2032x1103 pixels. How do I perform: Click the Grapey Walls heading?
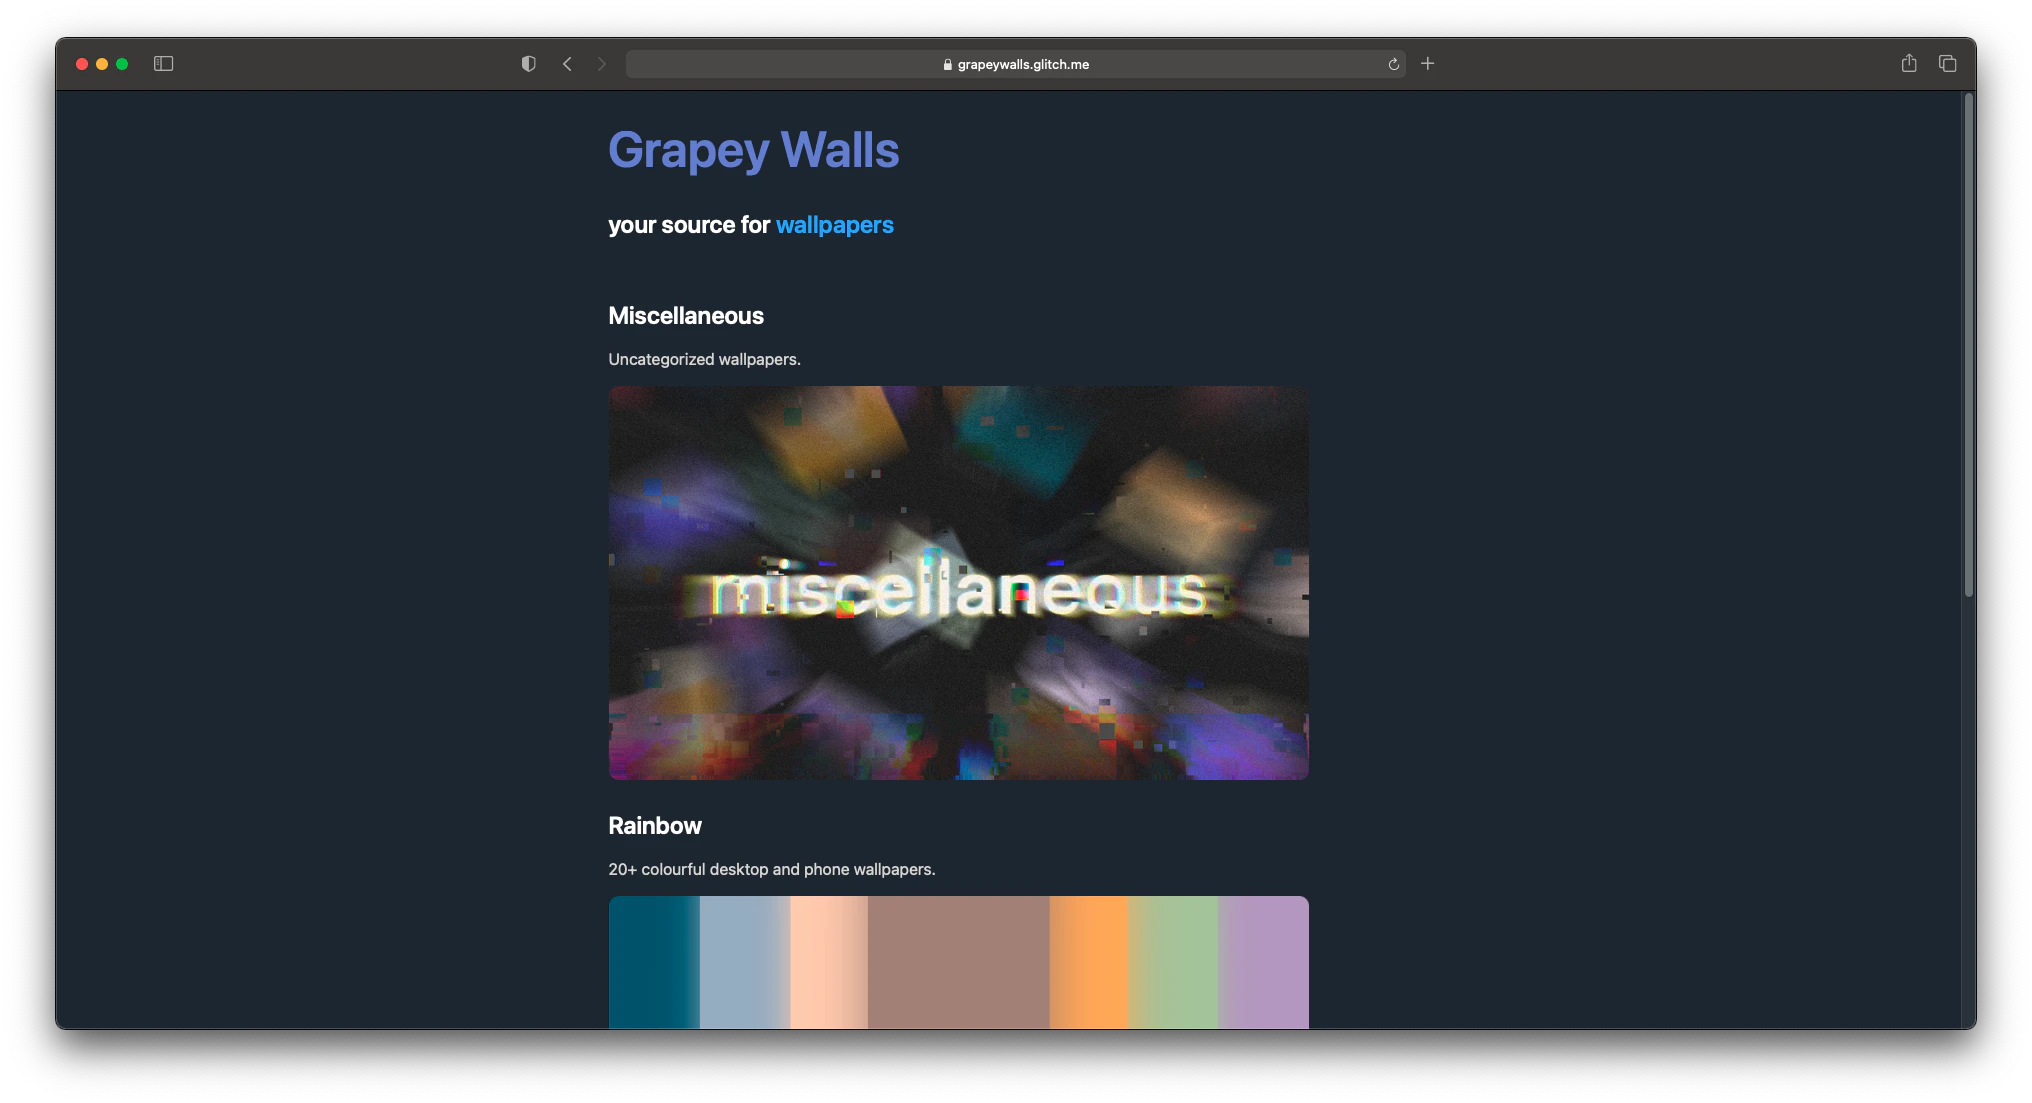753,150
